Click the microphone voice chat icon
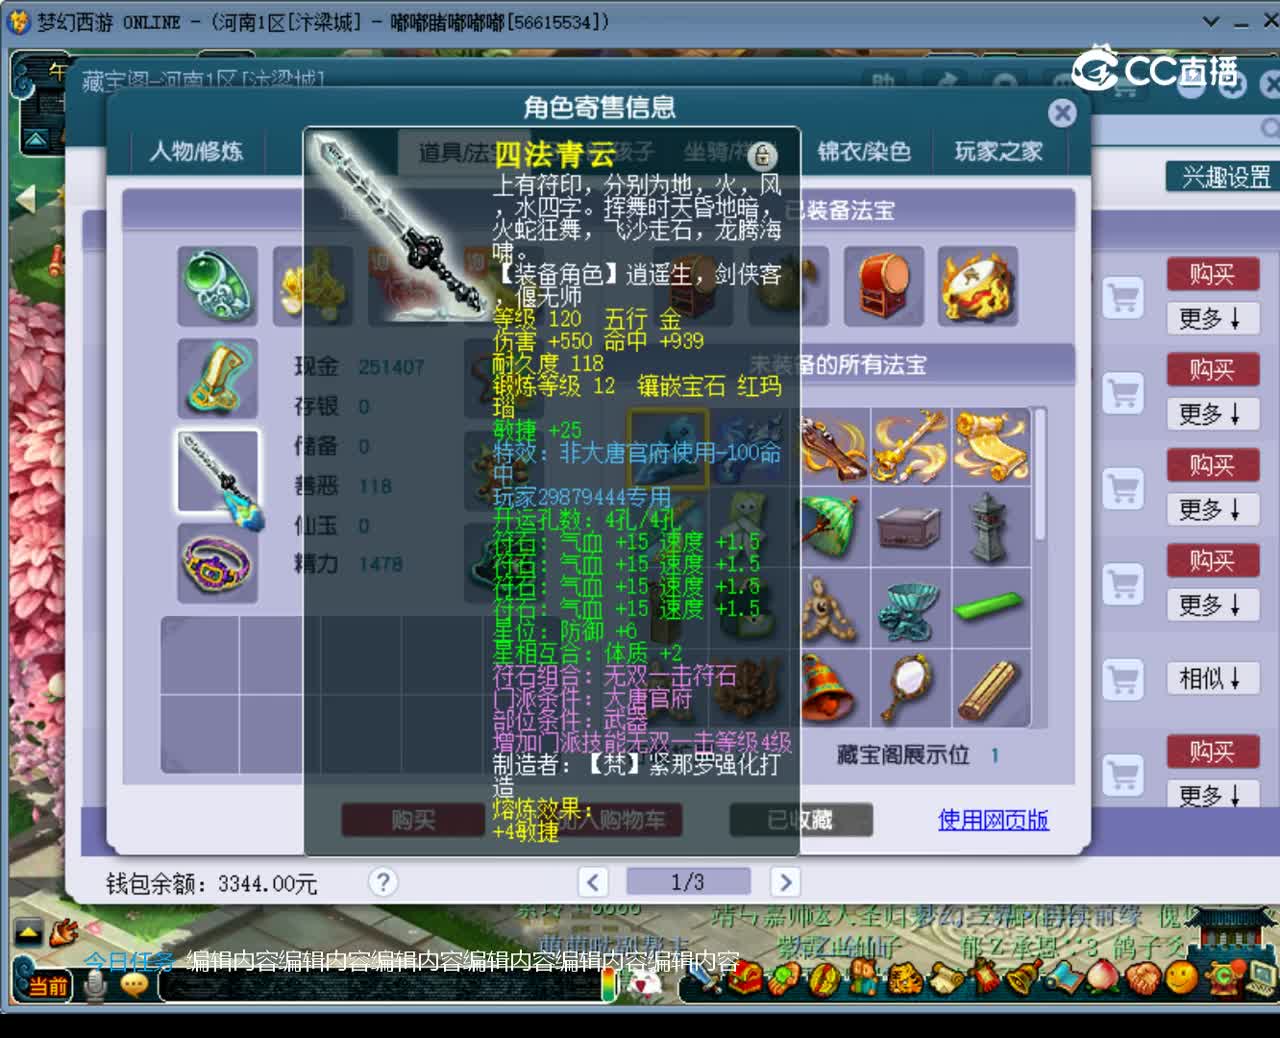This screenshot has height=1038, width=1280. [96, 986]
